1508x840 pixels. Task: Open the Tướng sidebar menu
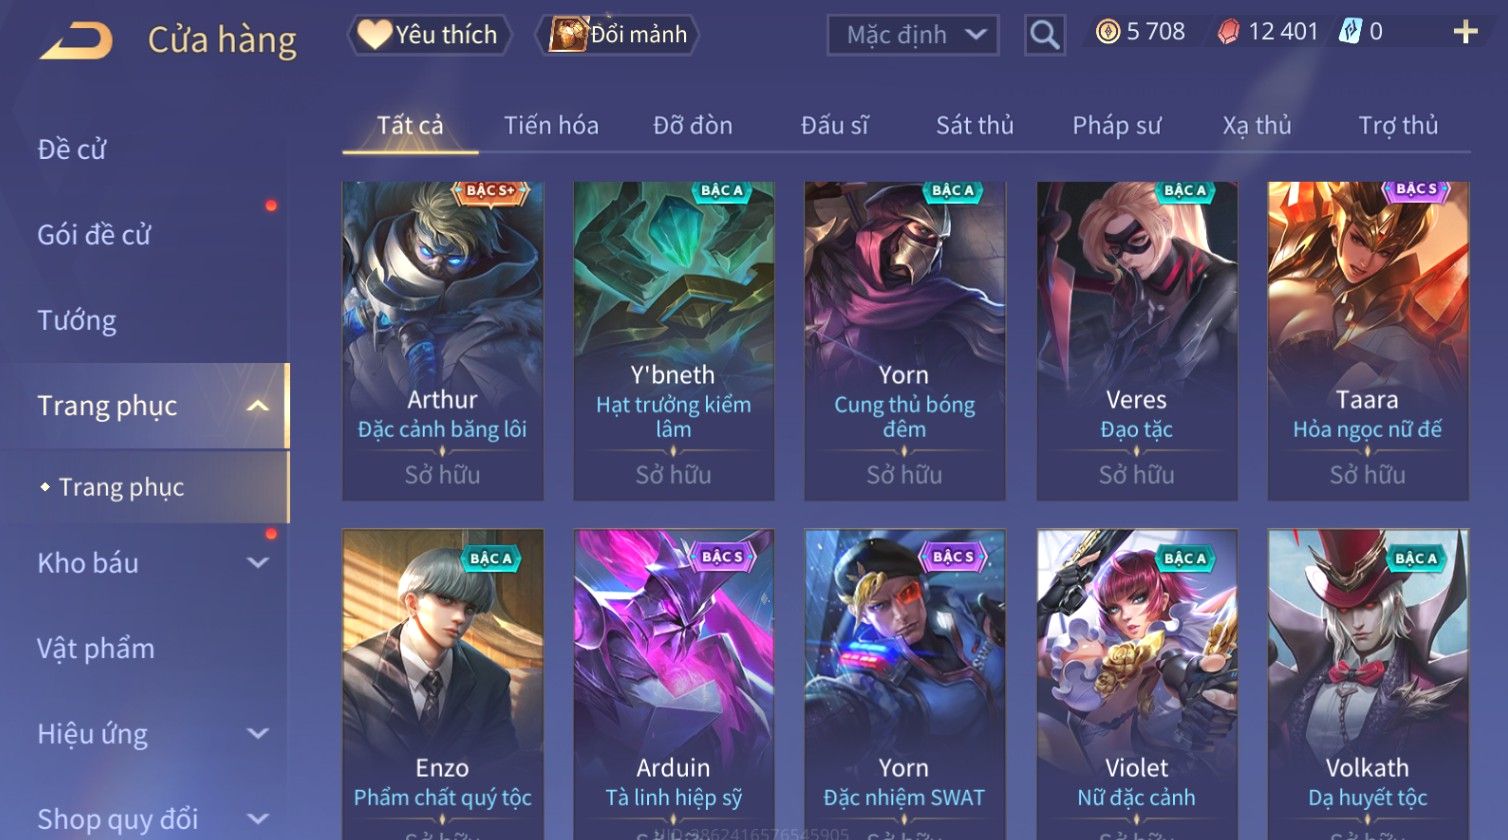[x=77, y=320]
